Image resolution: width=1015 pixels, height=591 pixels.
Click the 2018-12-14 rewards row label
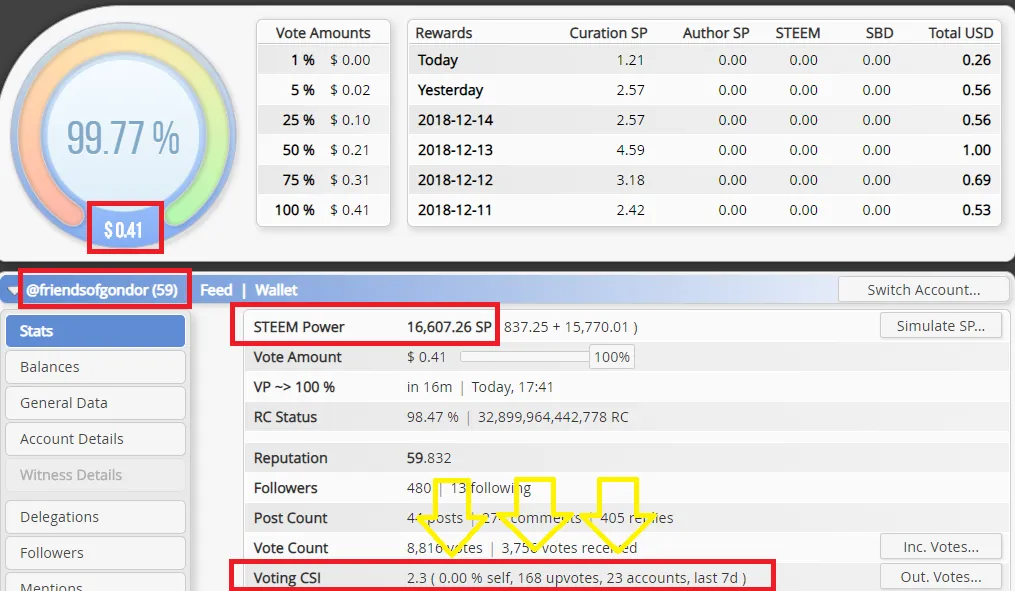click(455, 120)
